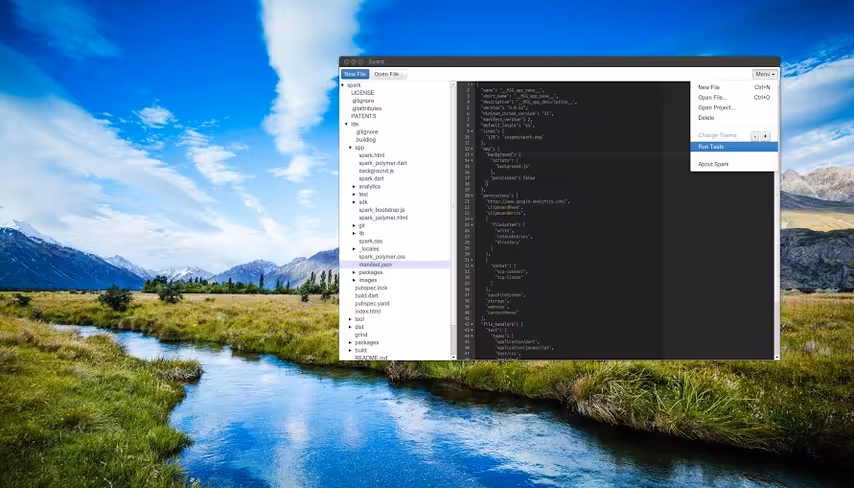Expand the test folder arrow
854x488 pixels.
click(x=355, y=194)
